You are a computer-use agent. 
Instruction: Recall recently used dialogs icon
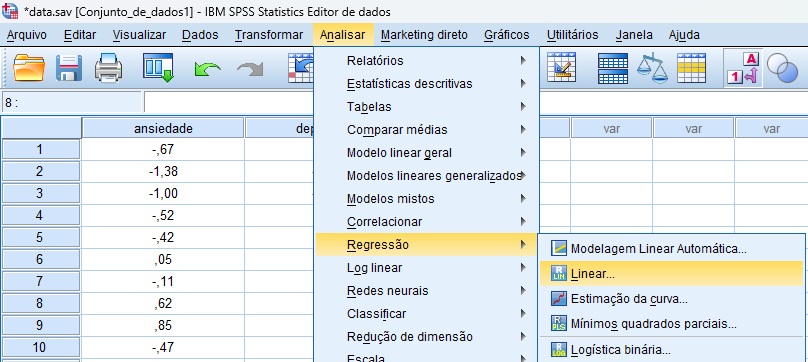158,68
